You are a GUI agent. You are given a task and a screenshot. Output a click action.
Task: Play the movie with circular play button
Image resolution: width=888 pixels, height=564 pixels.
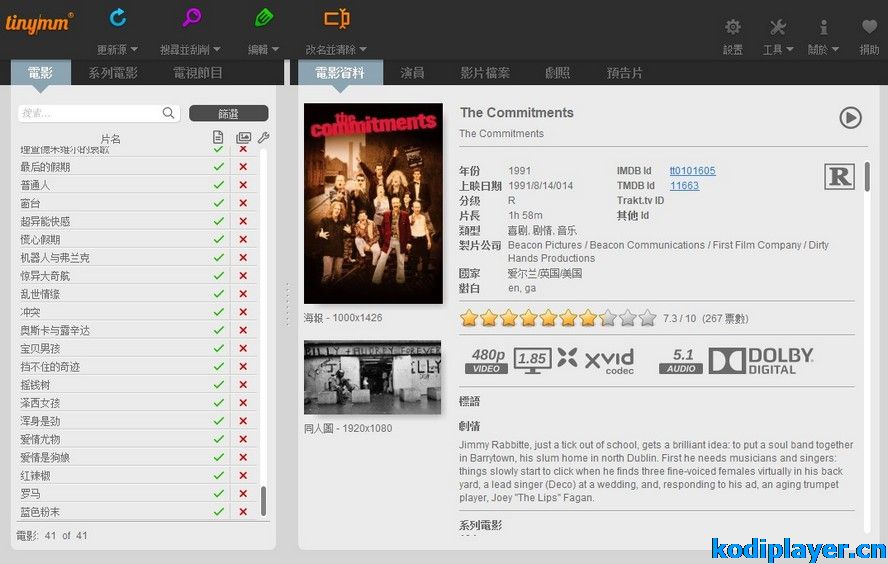pos(850,118)
